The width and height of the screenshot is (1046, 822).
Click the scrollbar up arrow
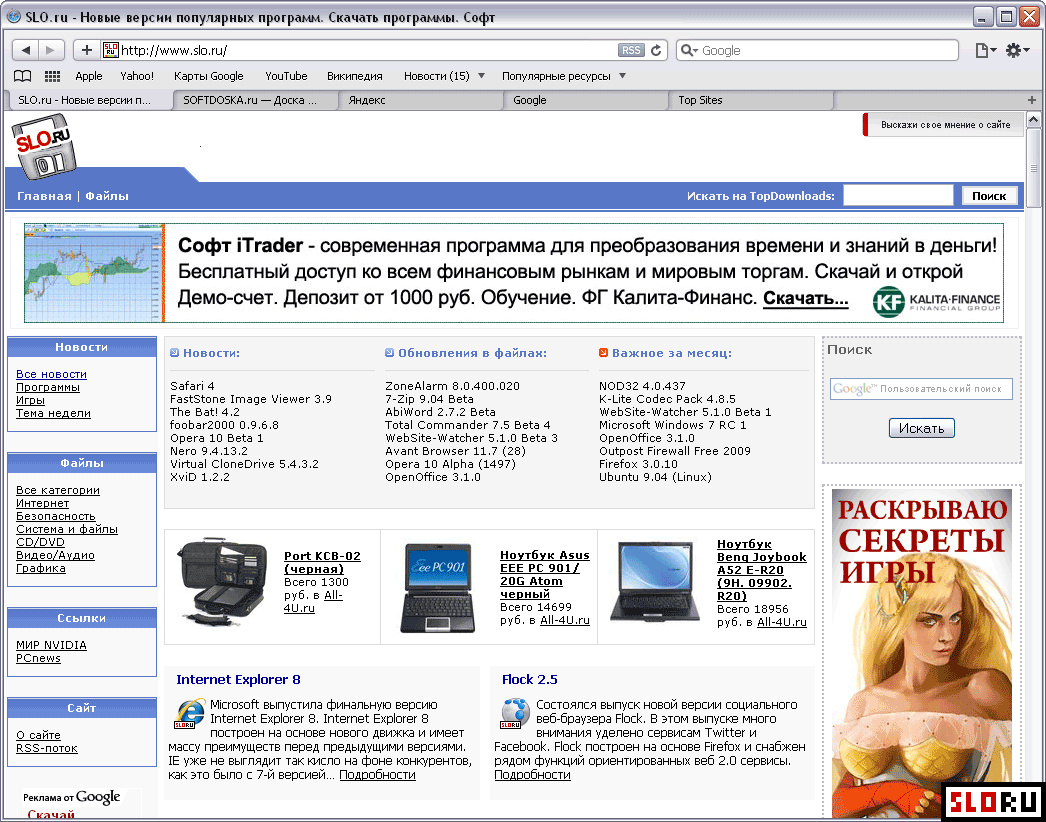[1033, 120]
